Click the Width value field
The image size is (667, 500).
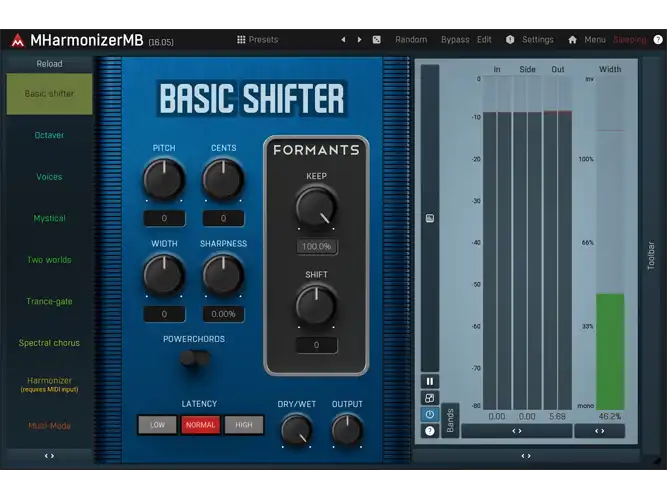pos(164,314)
